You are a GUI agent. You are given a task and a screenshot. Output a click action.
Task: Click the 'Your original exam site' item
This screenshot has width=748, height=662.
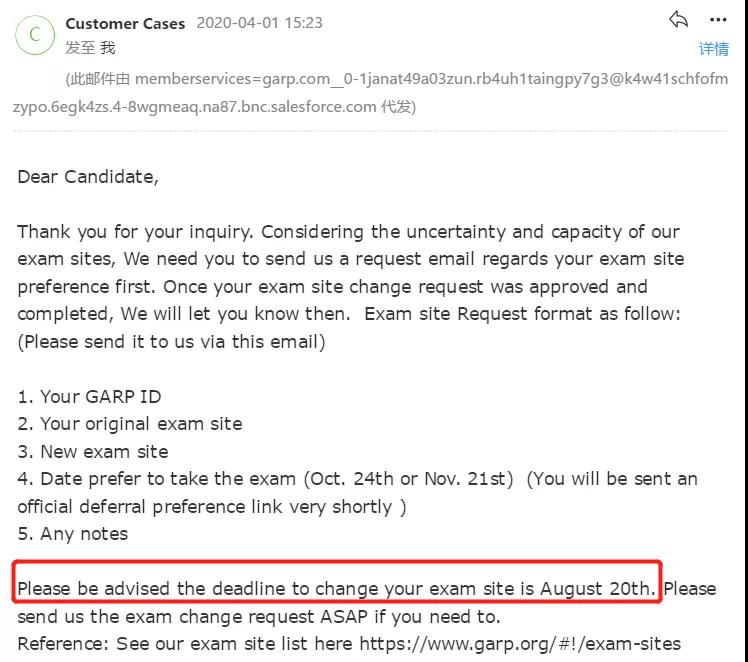click(x=130, y=424)
